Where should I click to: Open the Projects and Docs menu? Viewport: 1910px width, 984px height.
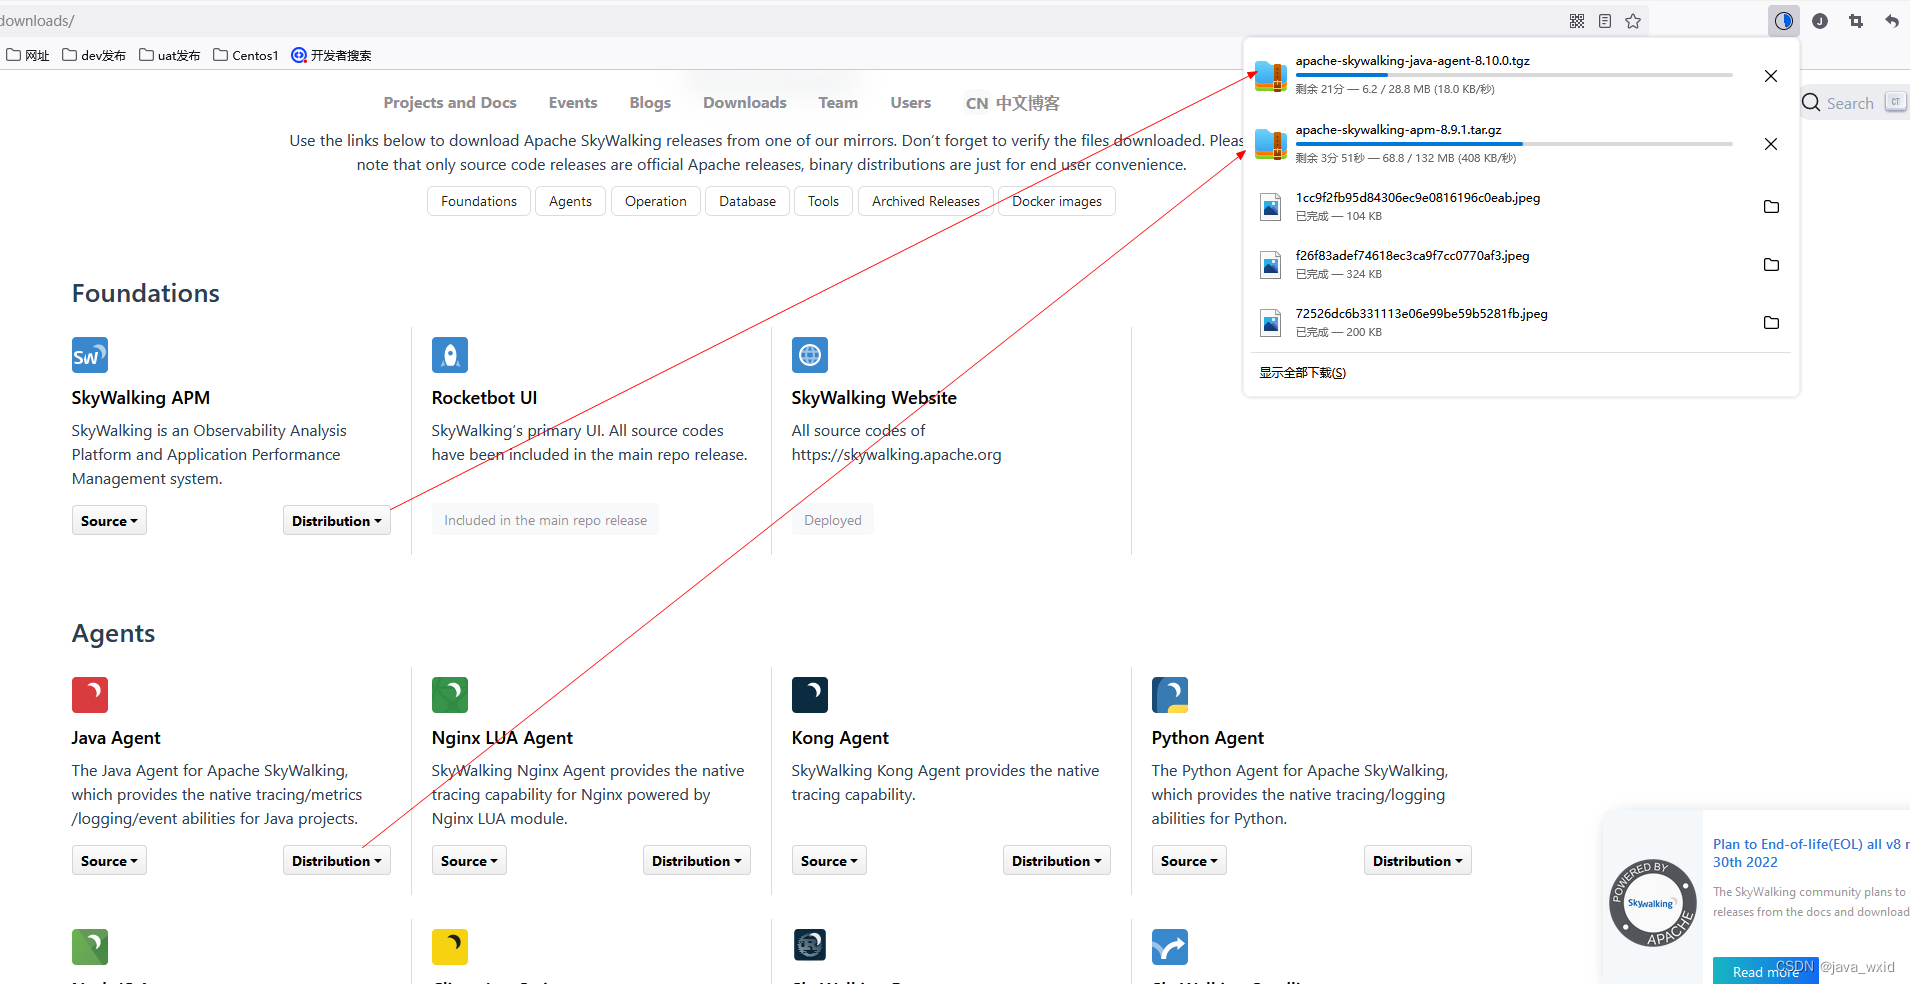(450, 103)
